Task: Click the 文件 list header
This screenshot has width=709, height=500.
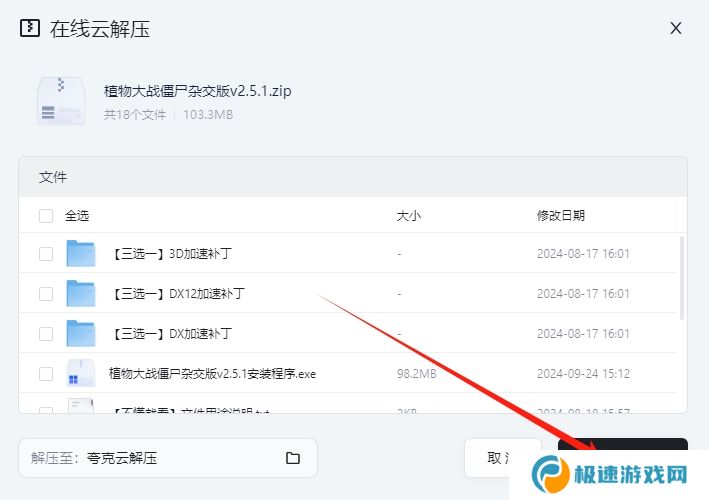Action: [x=53, y=177]
